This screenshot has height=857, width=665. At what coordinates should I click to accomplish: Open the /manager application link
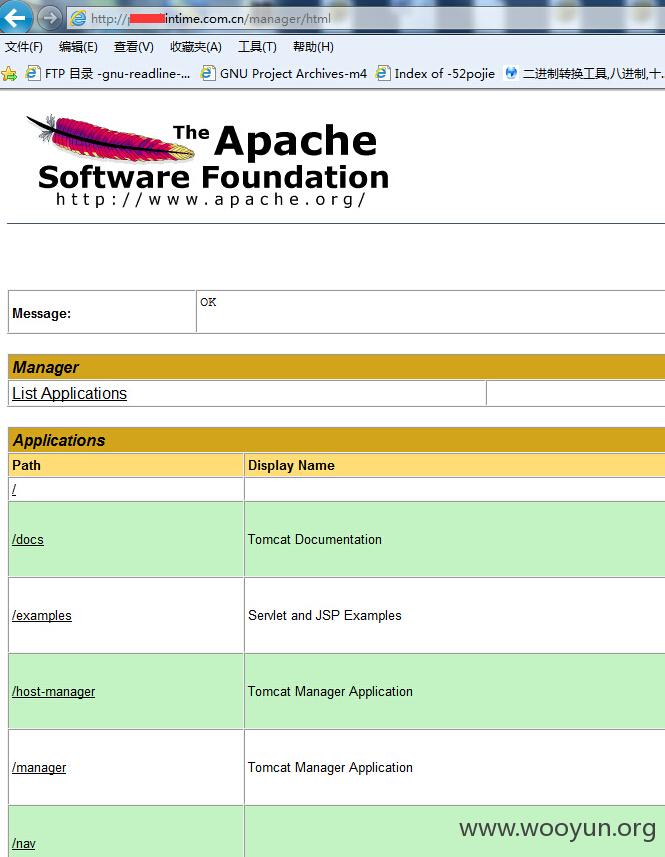click(39, 767)
